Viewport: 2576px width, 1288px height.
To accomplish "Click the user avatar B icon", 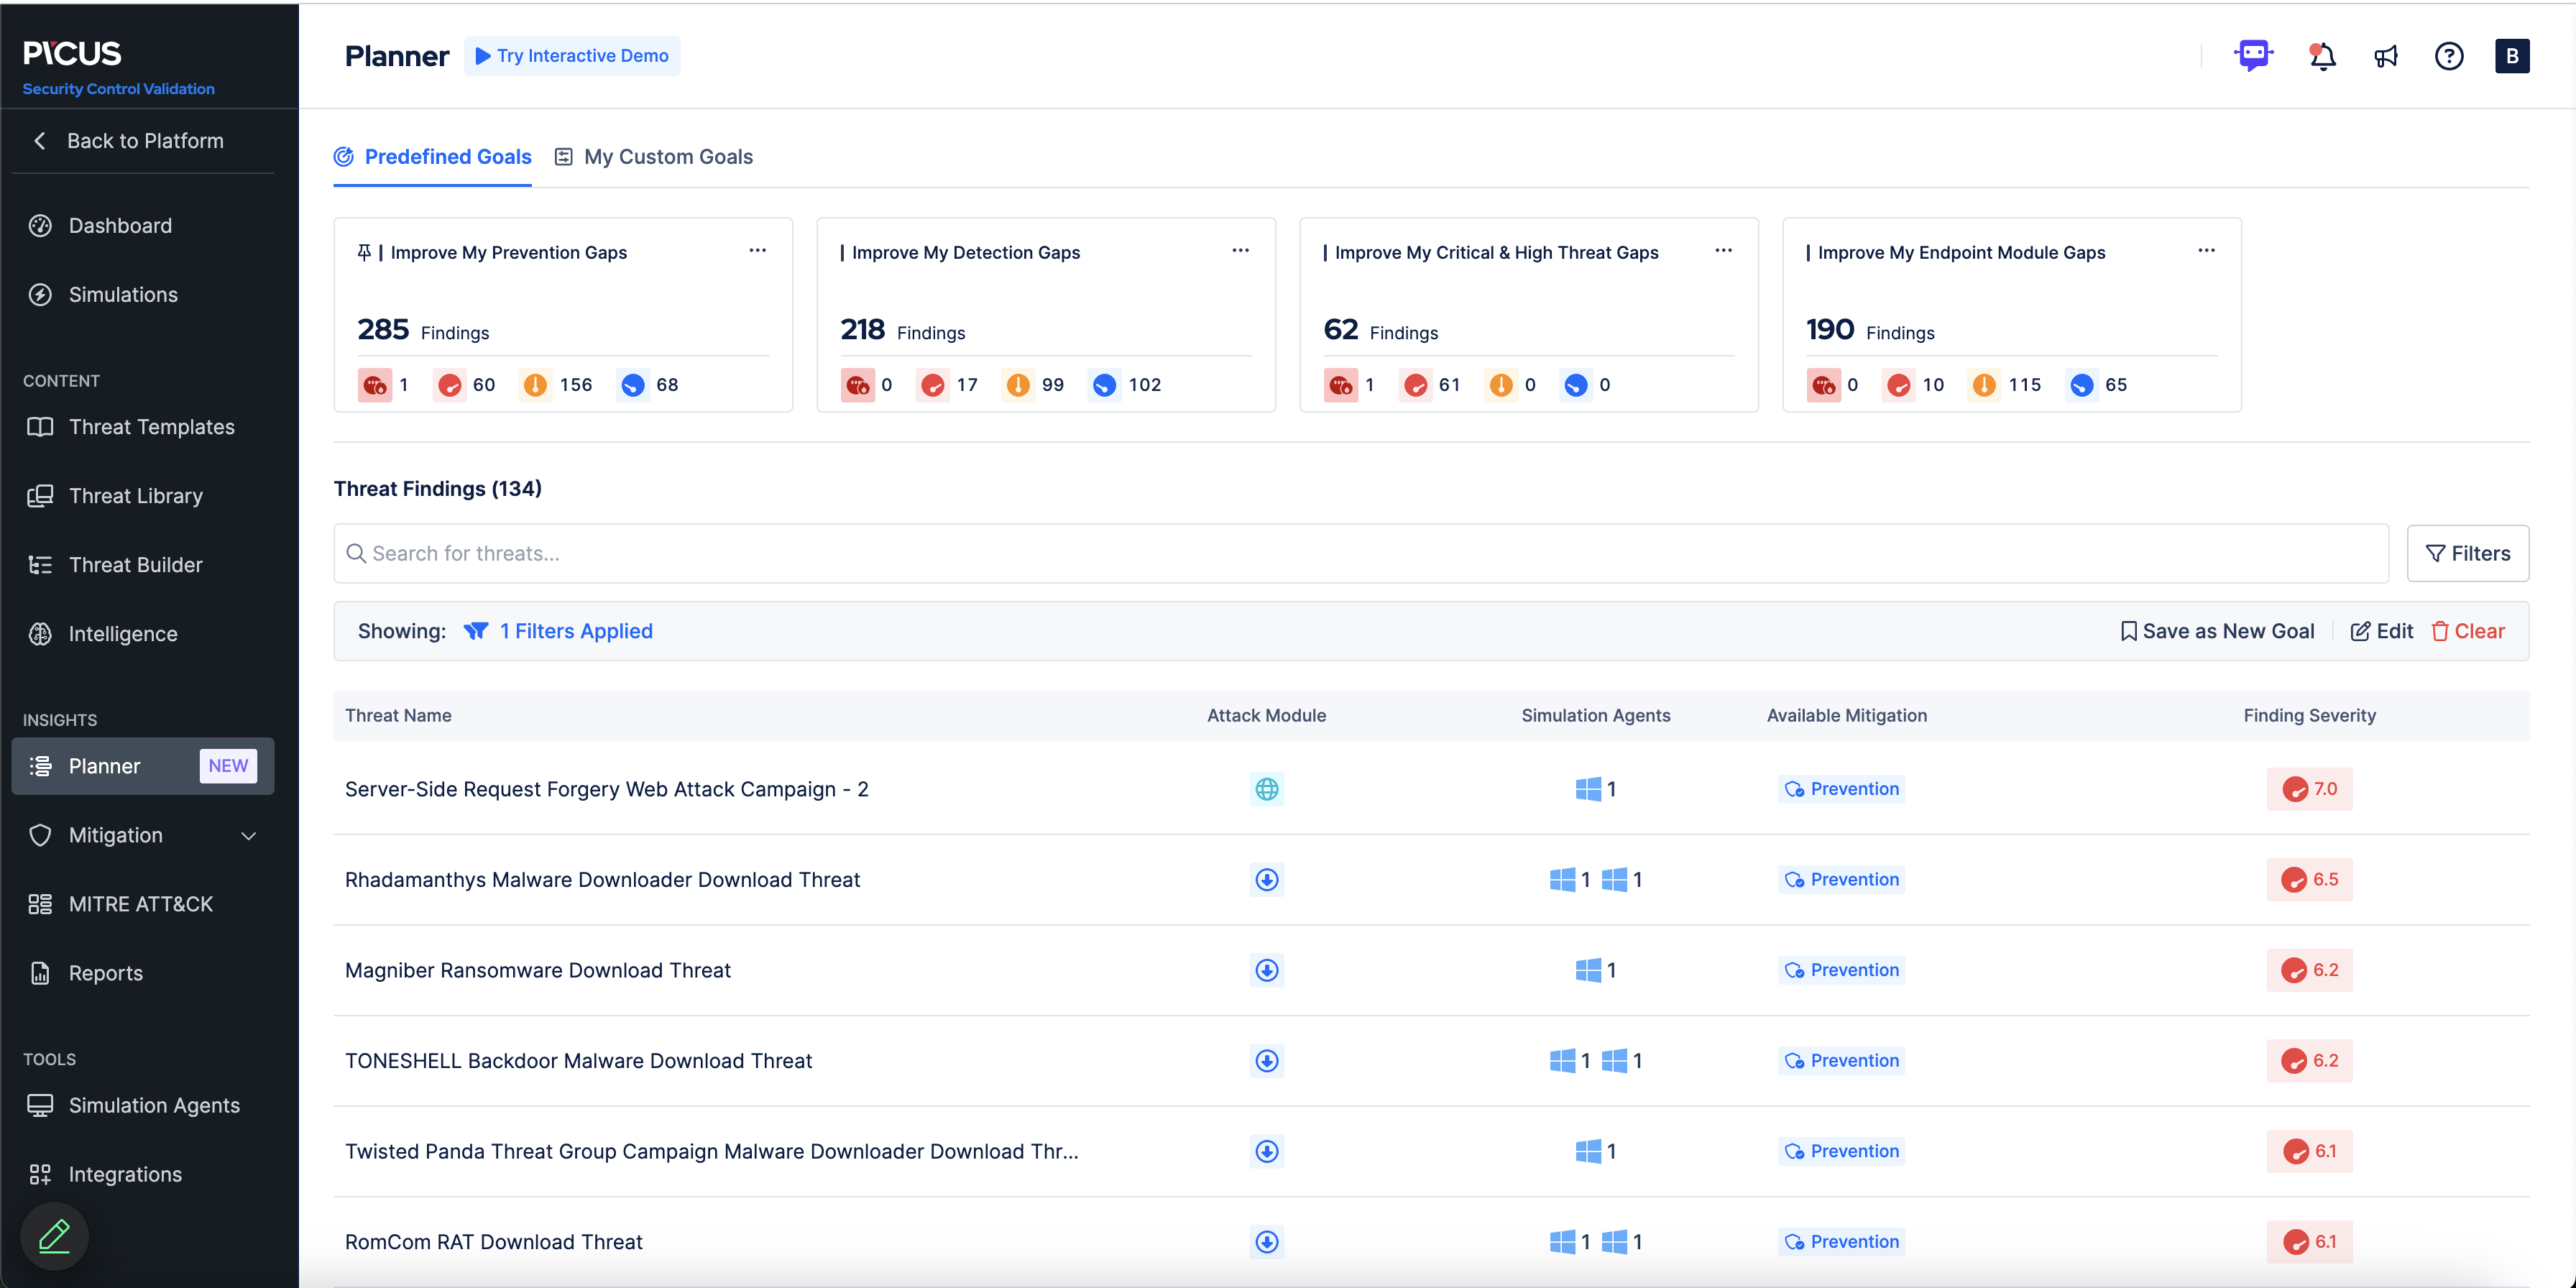I will pos(2511,57).
